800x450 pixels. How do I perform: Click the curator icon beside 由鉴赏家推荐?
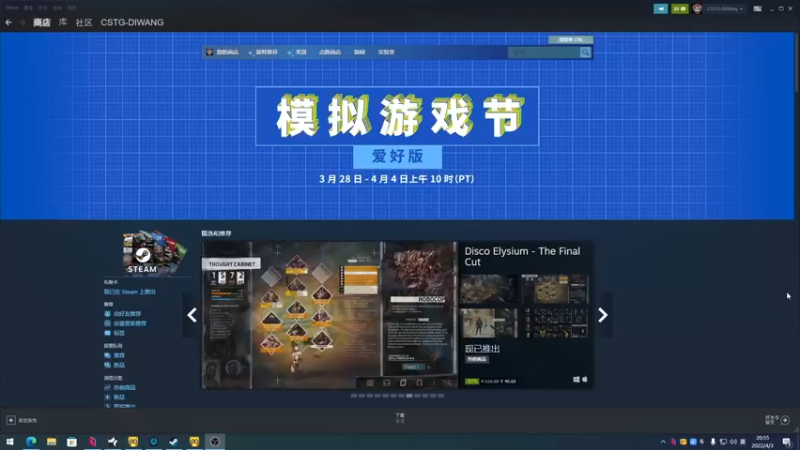point(107,323)
